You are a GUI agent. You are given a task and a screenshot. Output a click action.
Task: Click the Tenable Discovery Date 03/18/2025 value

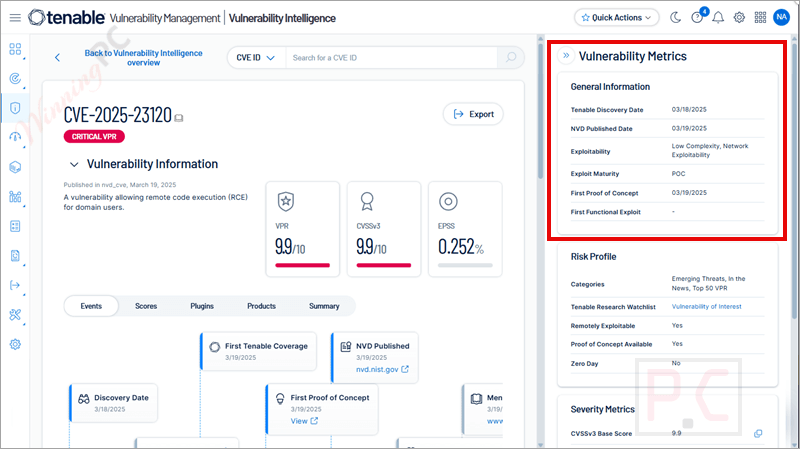(689, 109)
